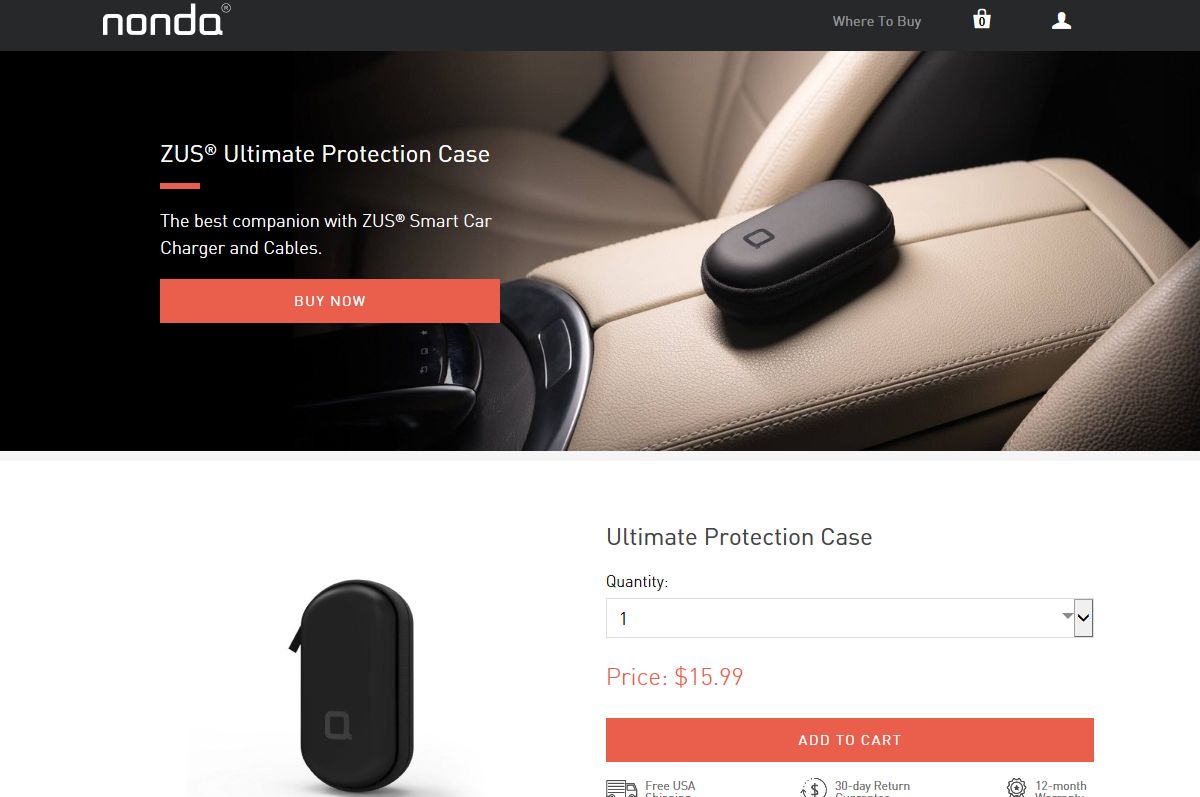Open the user account icon
Screen dimensions: 1200x797
1061,20
